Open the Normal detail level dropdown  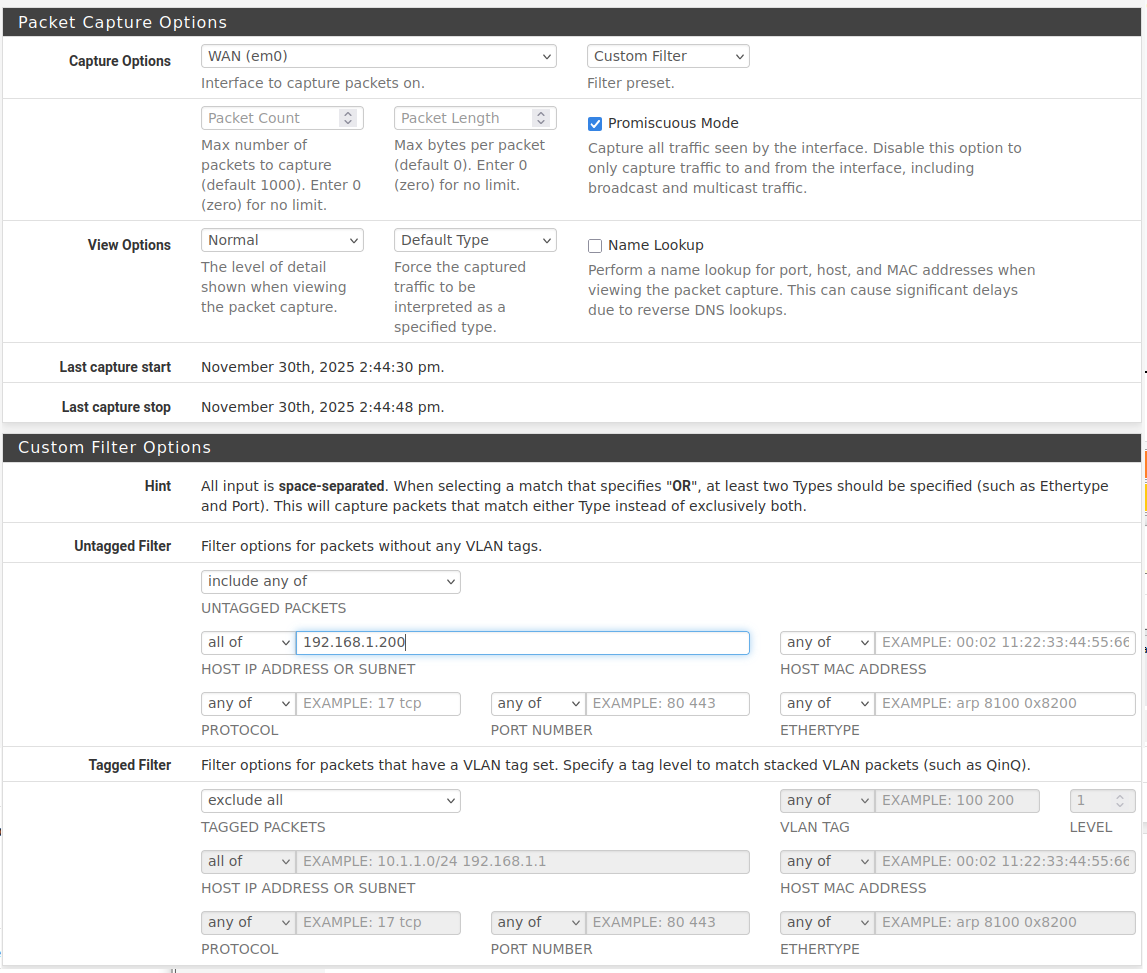point(282,241)
